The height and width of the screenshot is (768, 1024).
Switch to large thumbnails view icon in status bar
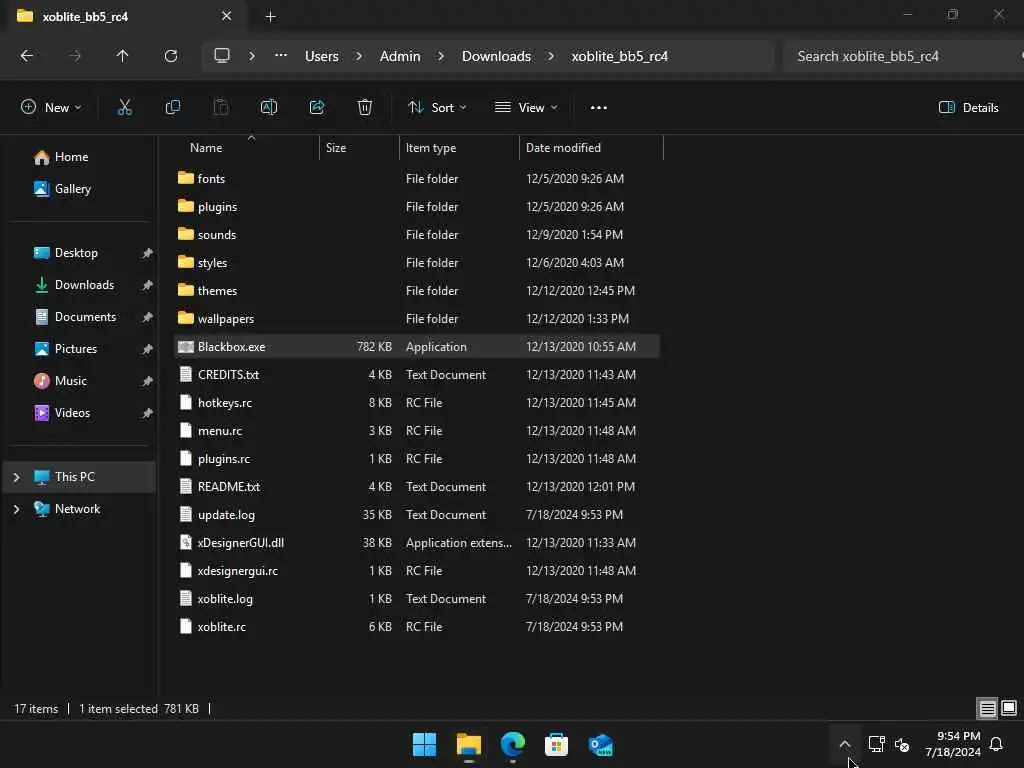tap(1009, 708)
